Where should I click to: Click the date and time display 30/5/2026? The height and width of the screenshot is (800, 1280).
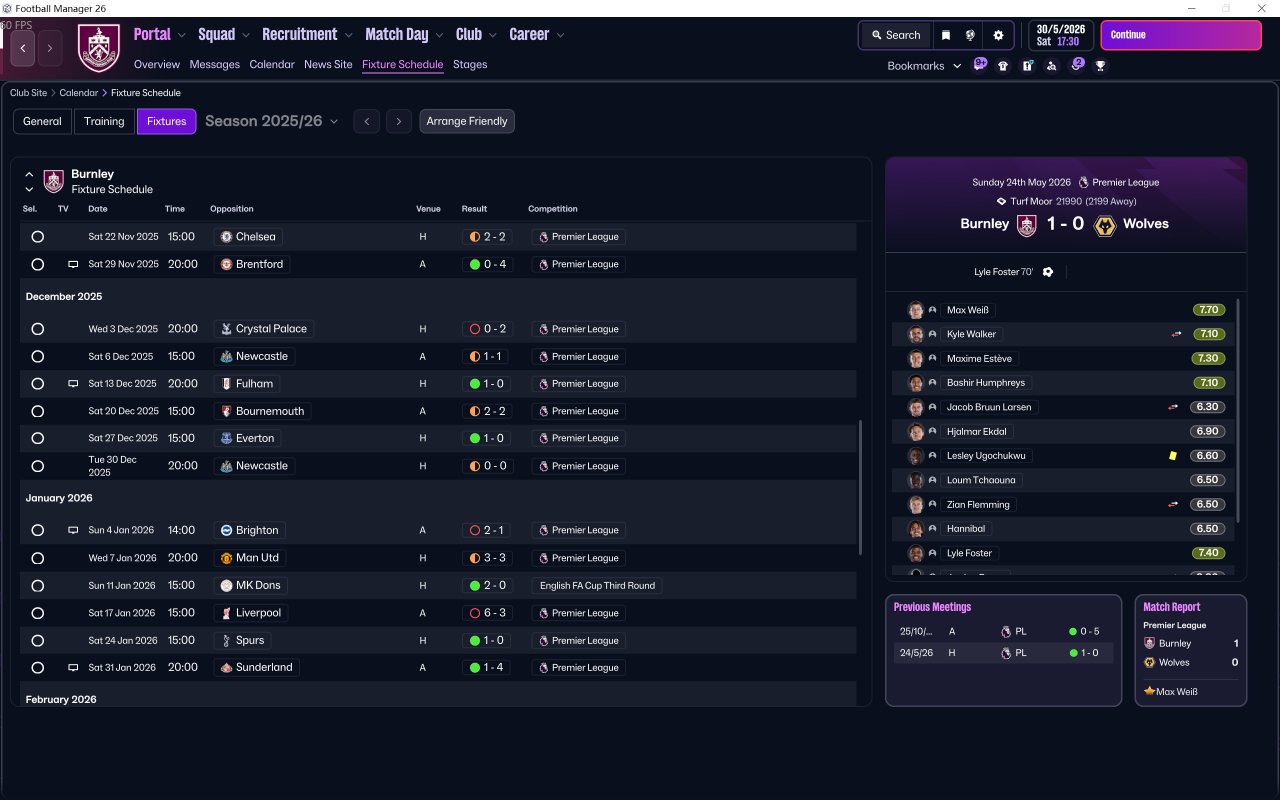pyautogui.click(x=1062, y=35)
